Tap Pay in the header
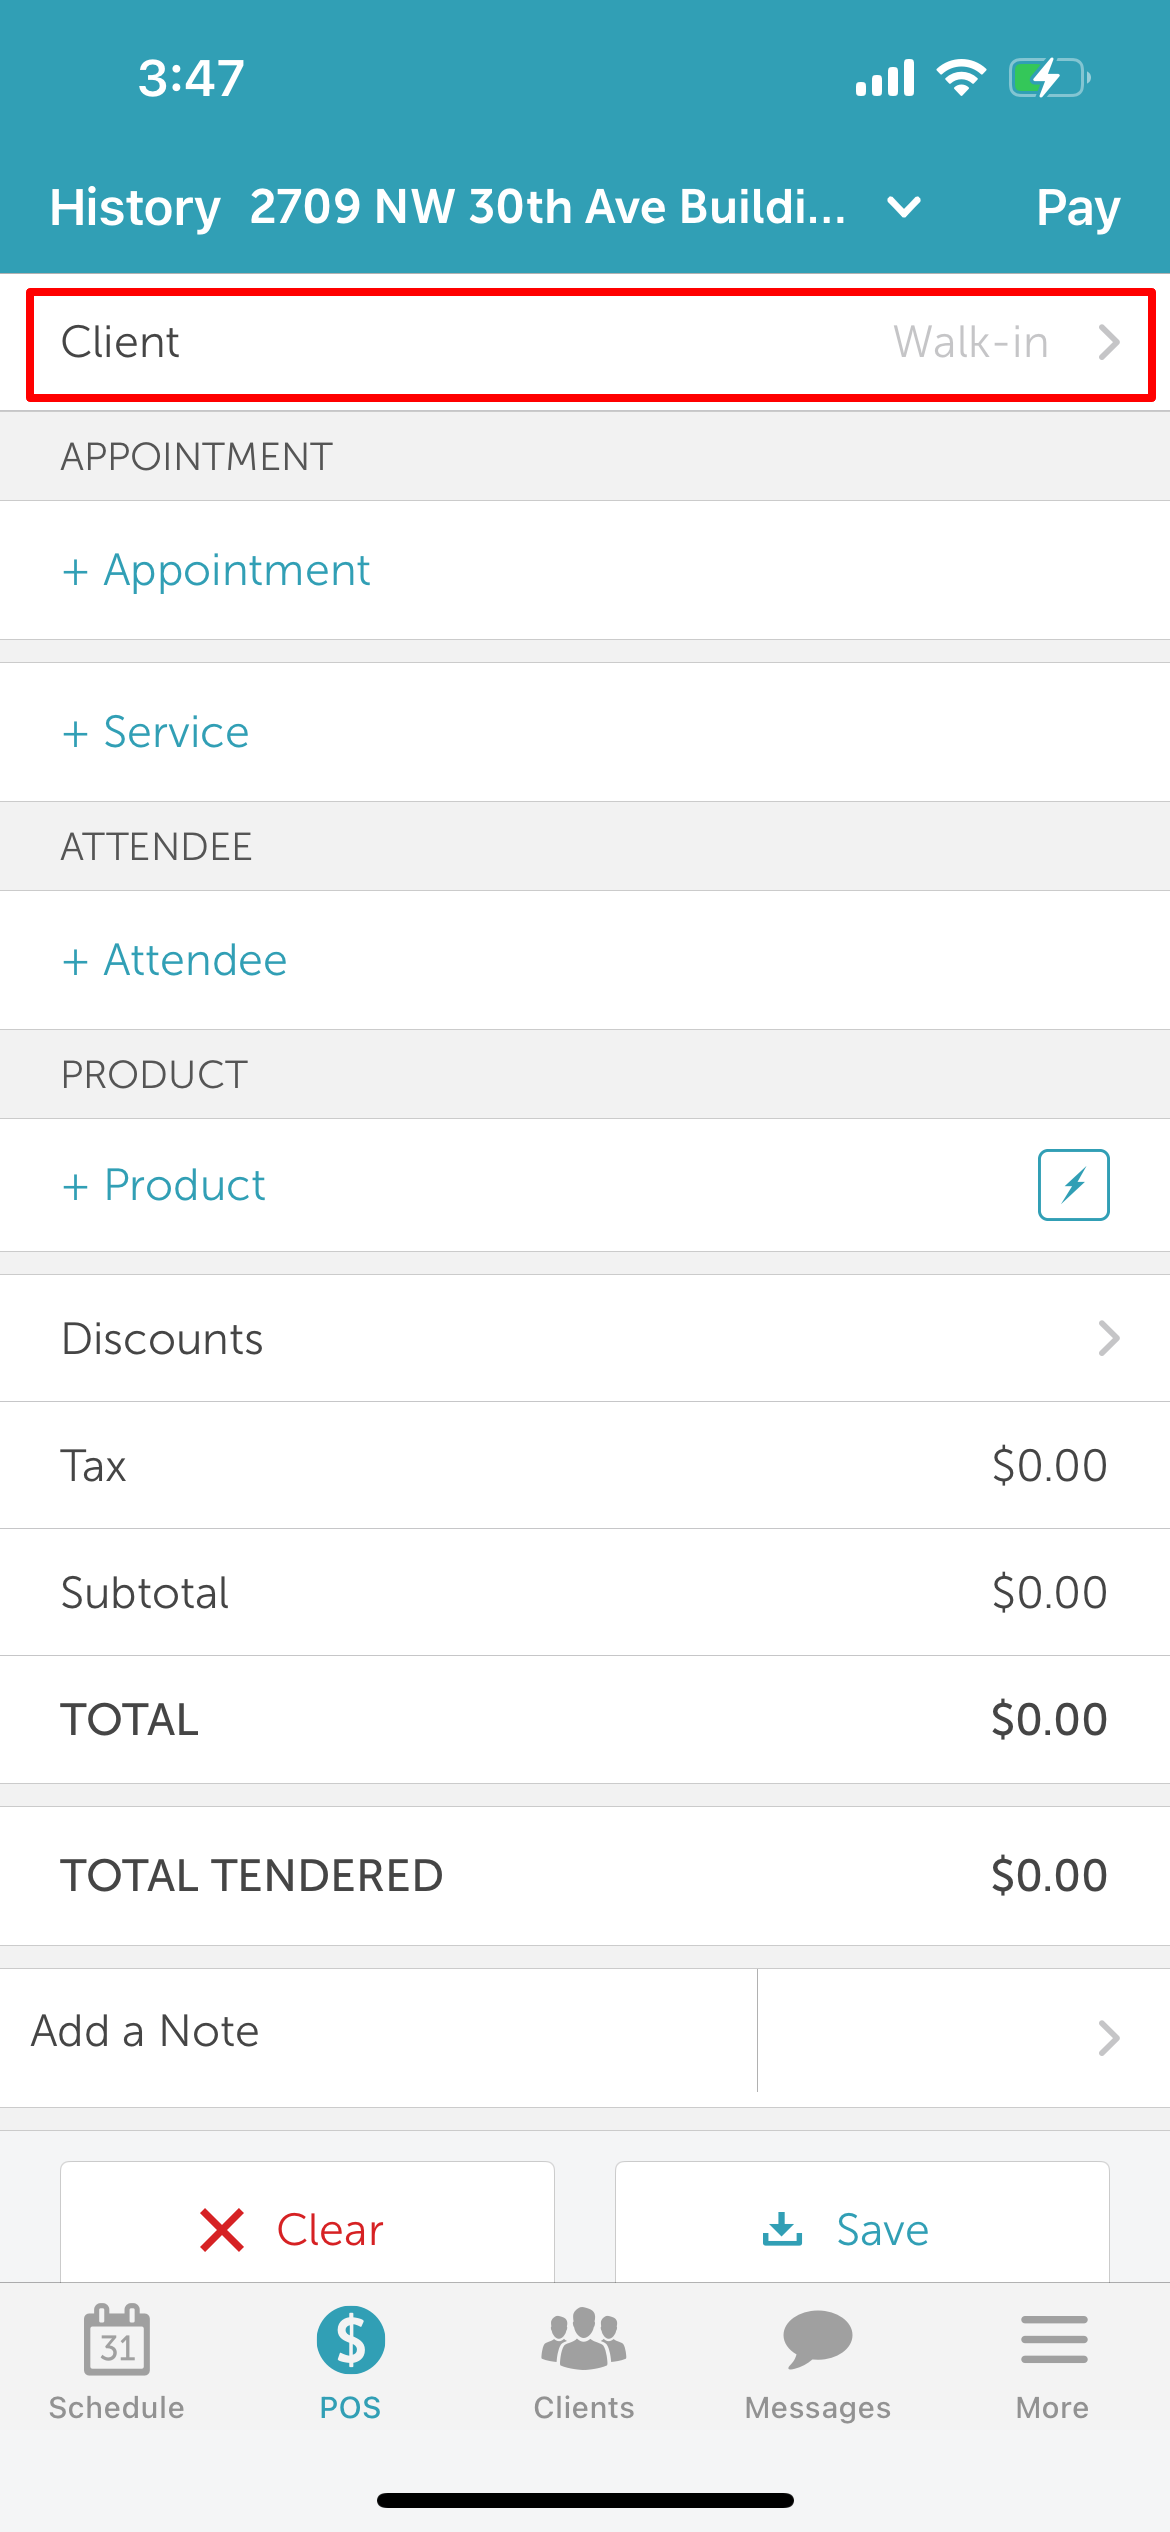The image size is (1170, 2532). [x=1078, y=208]
